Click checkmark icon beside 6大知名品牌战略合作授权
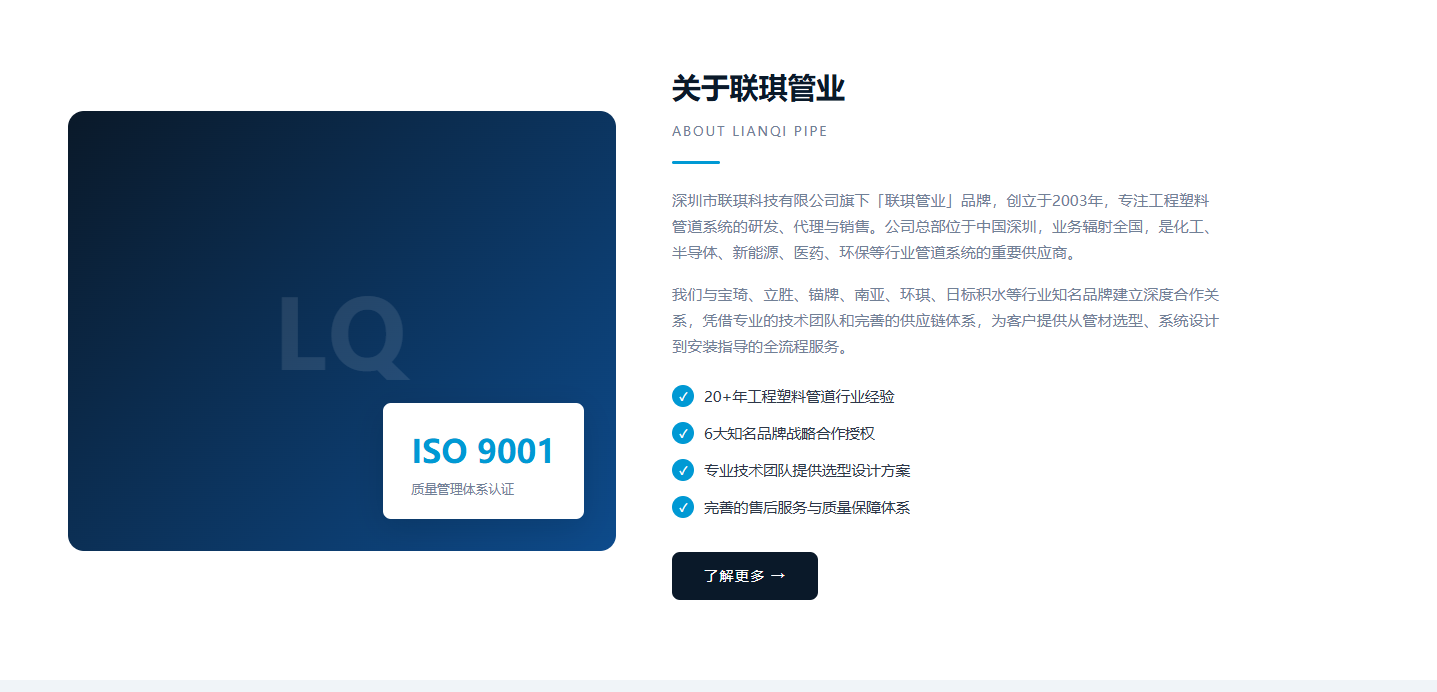Viewport: 1437px width, 692px height. point(683,433)
